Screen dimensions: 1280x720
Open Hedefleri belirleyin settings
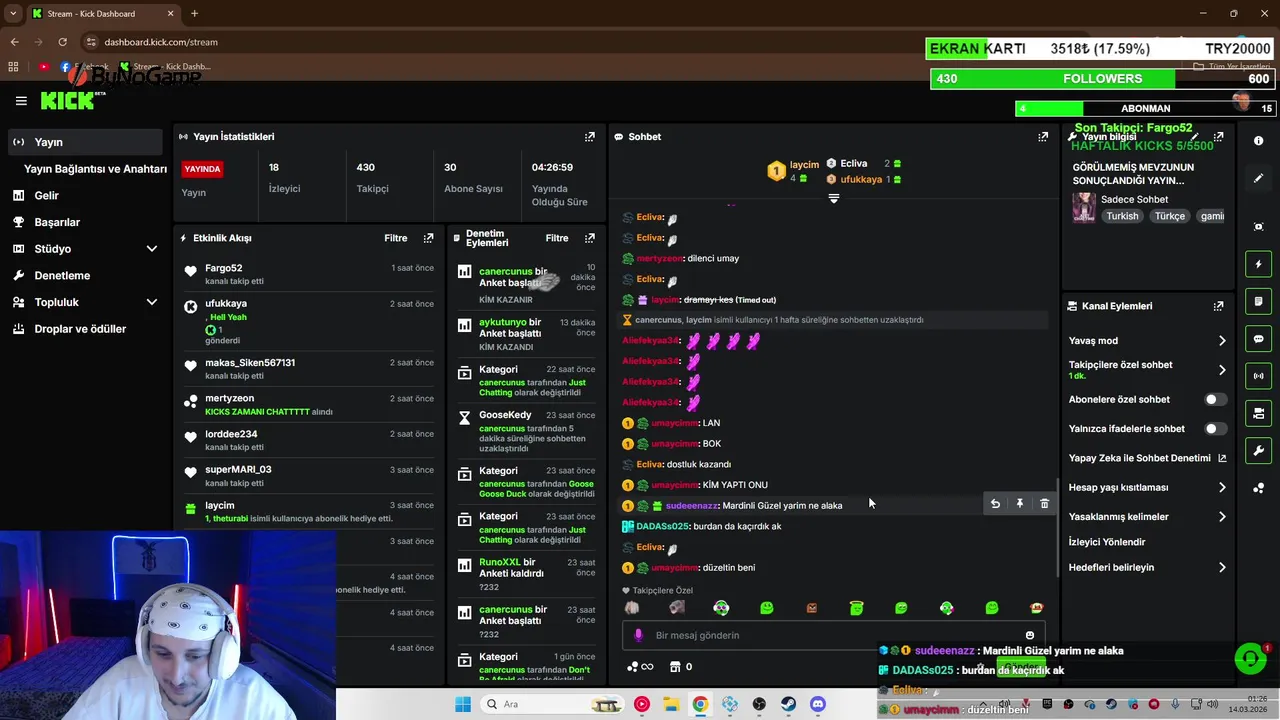point(1147,567)
